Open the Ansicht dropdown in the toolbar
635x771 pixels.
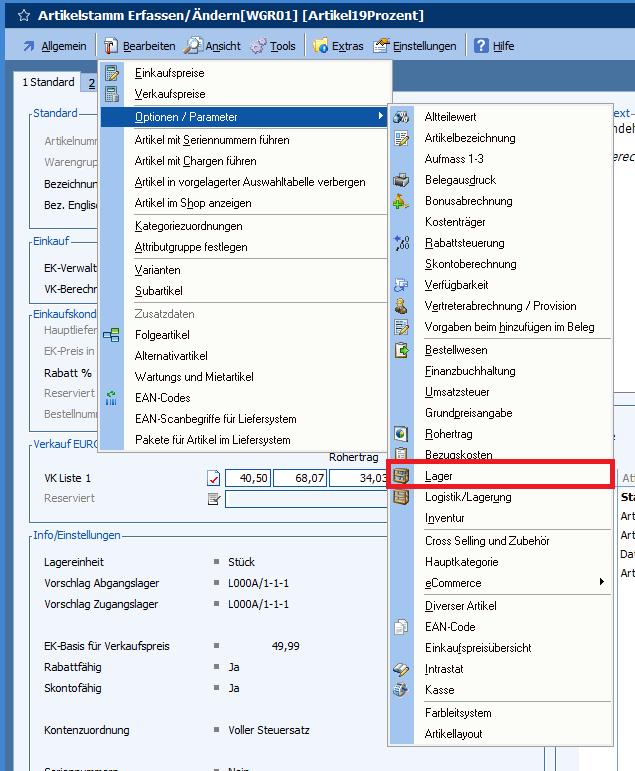(x=218, y=46)
